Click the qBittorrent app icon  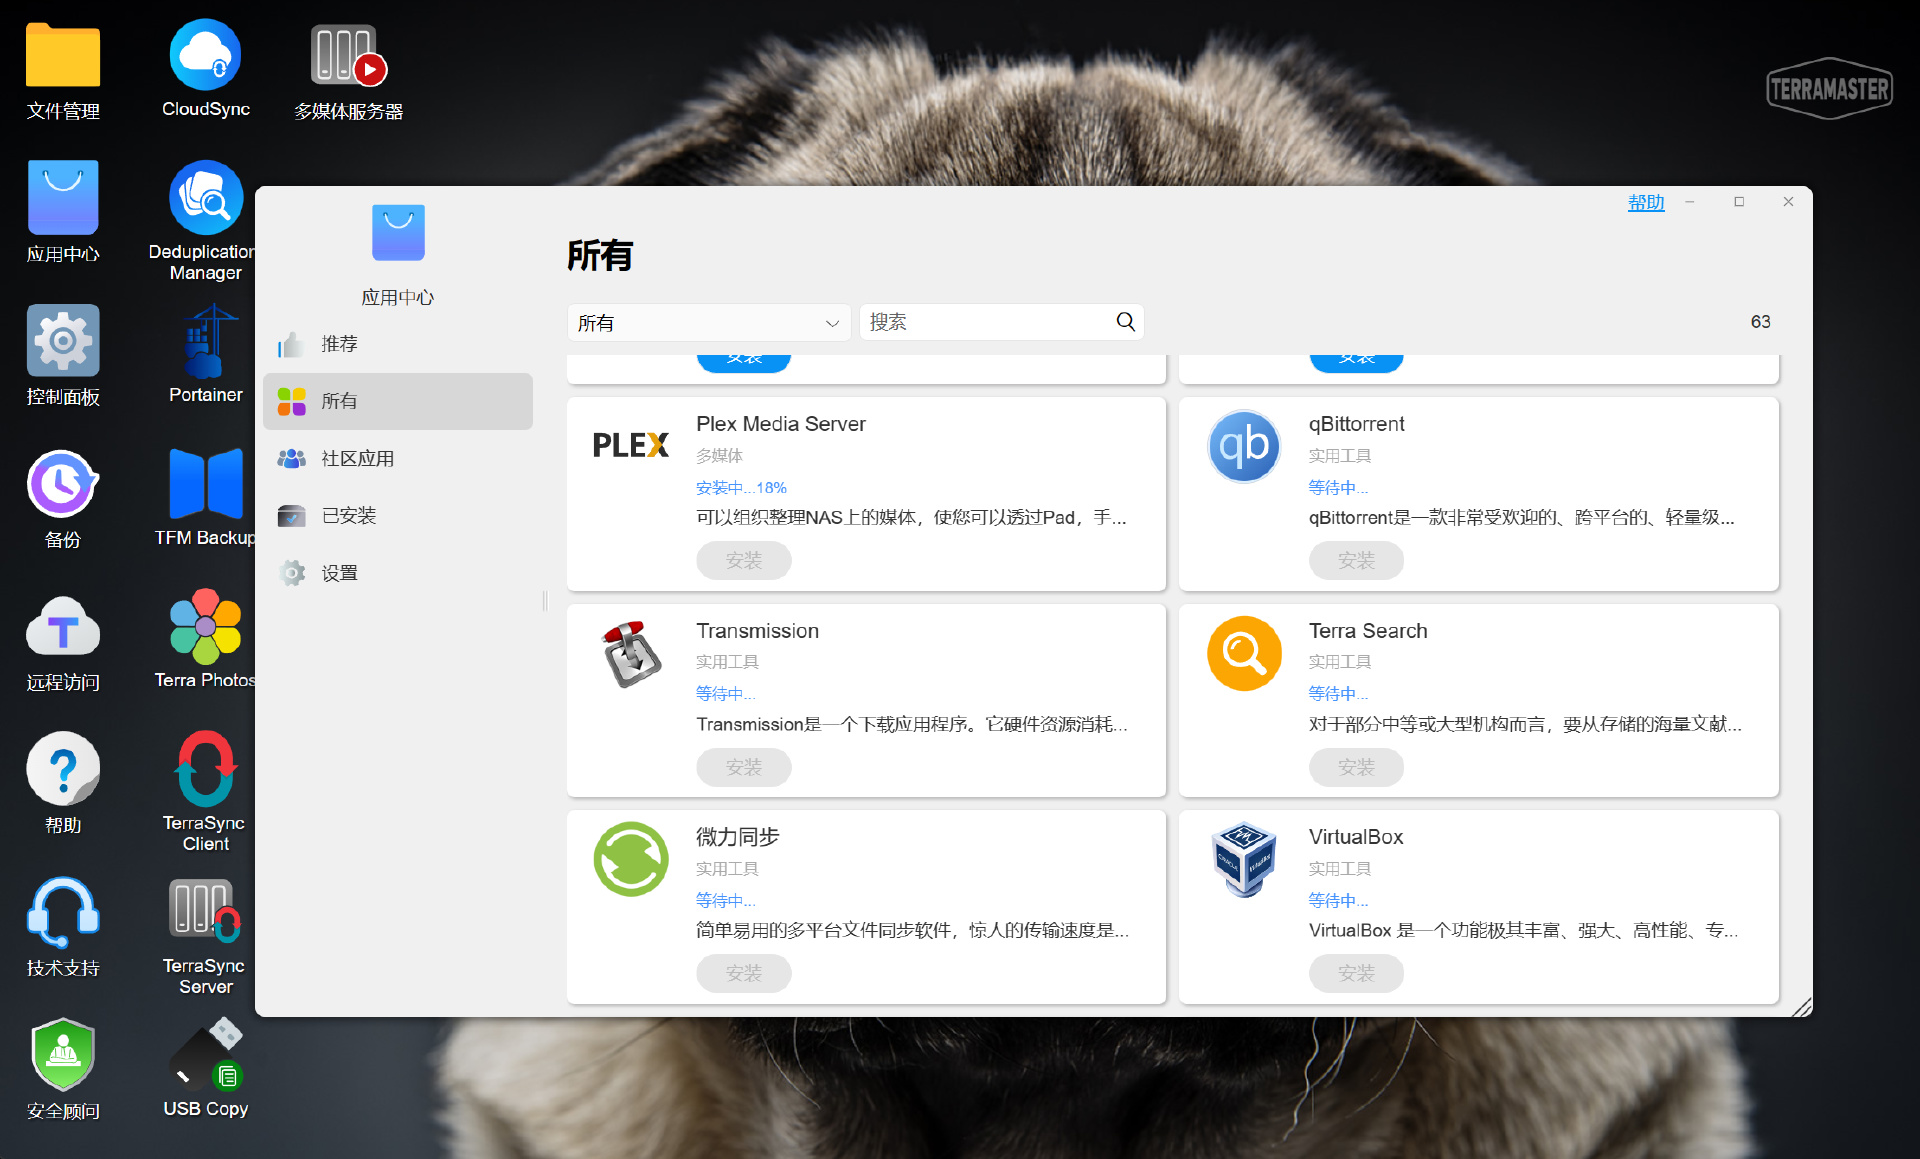coord(1244,446)
